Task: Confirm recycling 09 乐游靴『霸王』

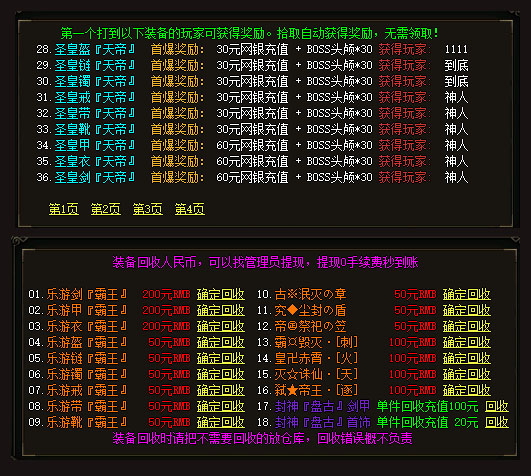Action: click(x=221, y=422)
